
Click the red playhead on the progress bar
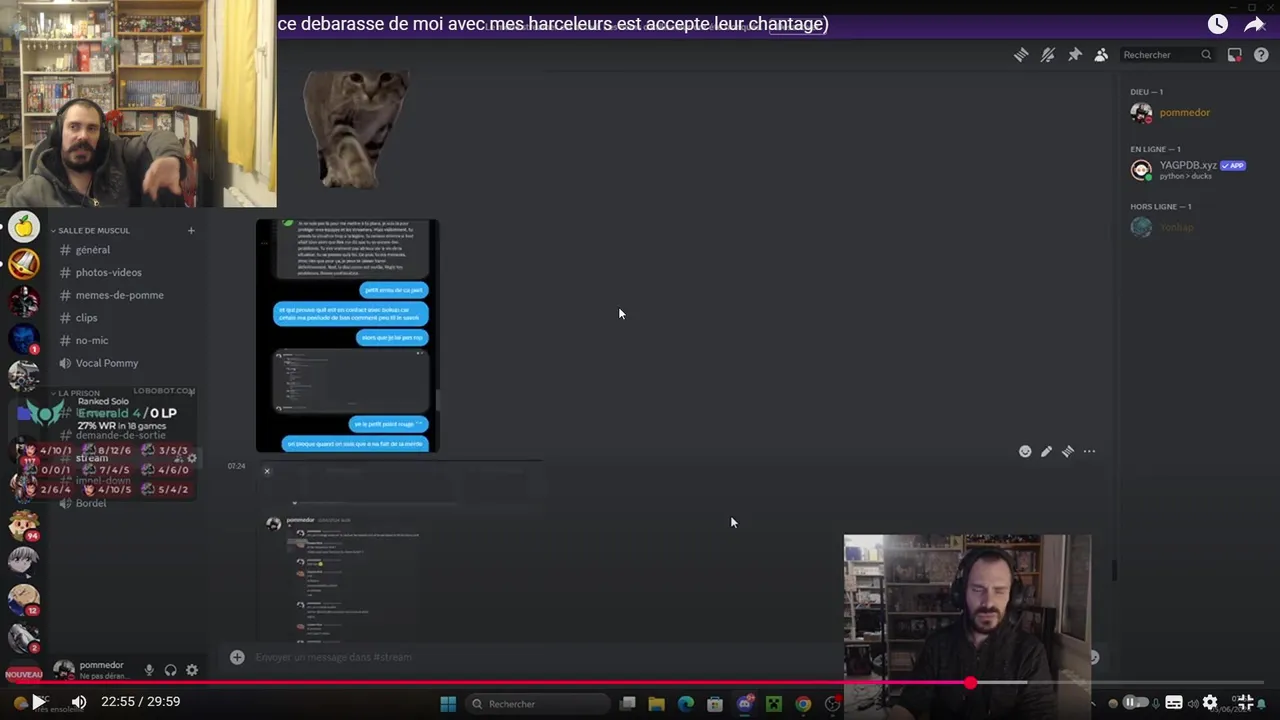click(970, 682)
